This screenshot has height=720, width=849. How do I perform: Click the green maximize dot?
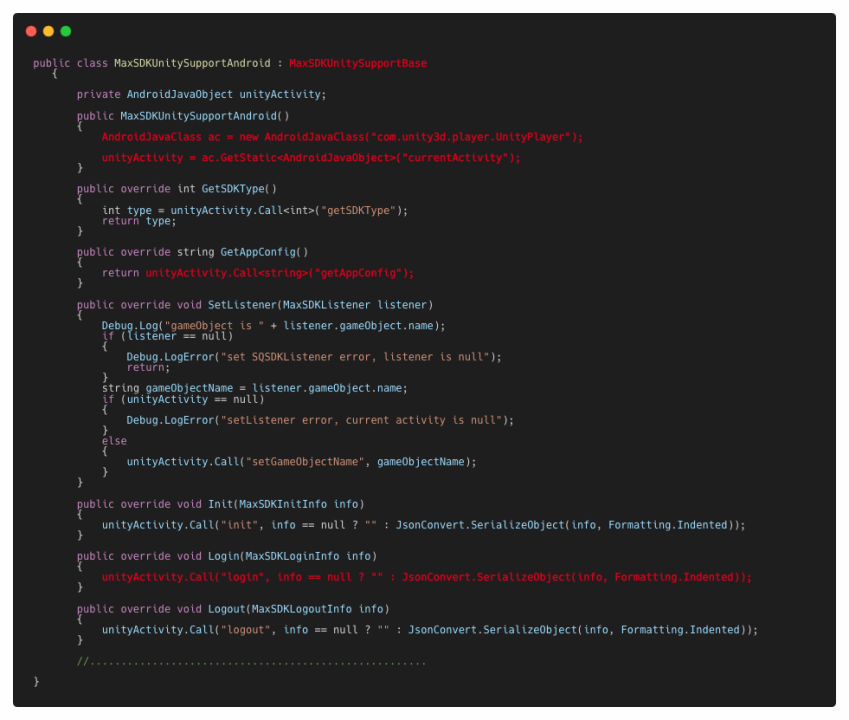pyautogui.click(x=66, y=31)
